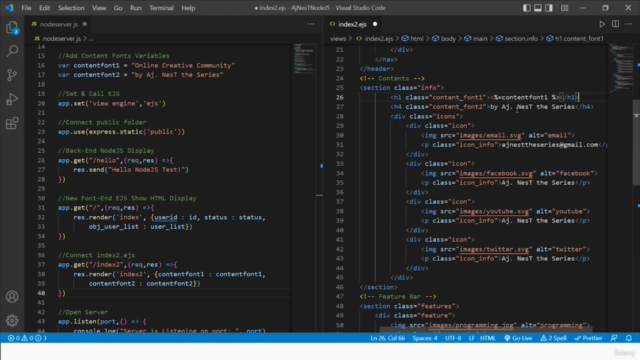Open more actions for the left editor group
Screen dimensions: 640x360
coord(311,24)
